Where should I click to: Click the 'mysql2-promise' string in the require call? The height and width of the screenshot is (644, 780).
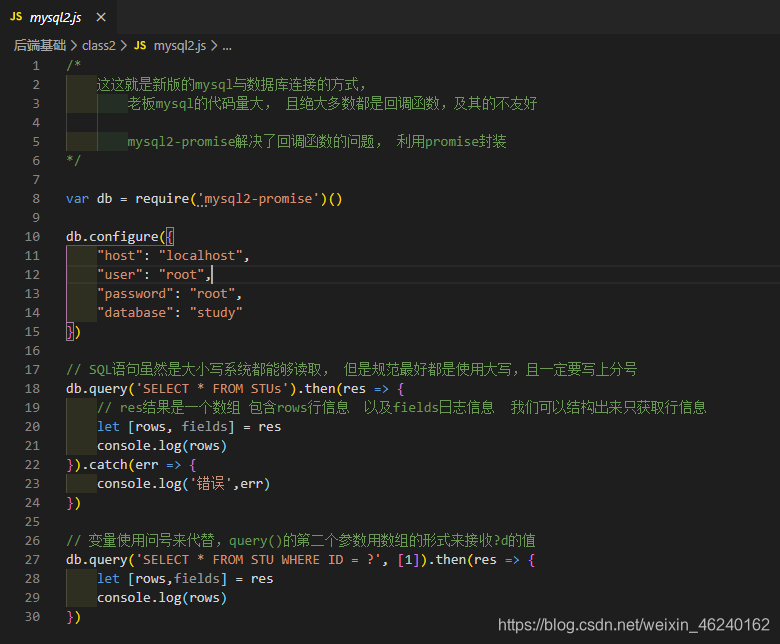tap(259, 199)
